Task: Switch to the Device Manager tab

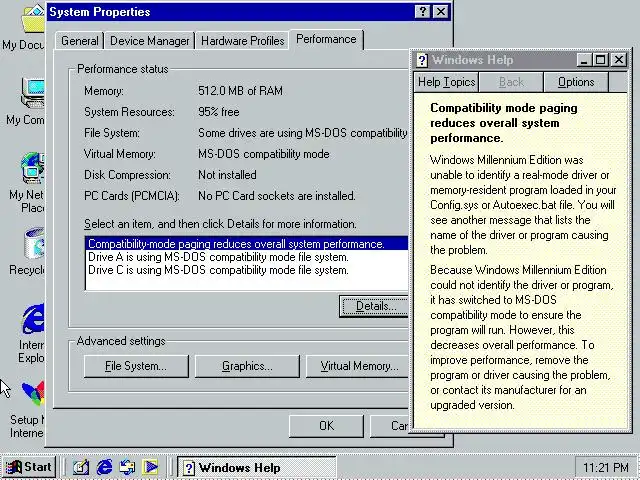Action: (x=150, y=41)
